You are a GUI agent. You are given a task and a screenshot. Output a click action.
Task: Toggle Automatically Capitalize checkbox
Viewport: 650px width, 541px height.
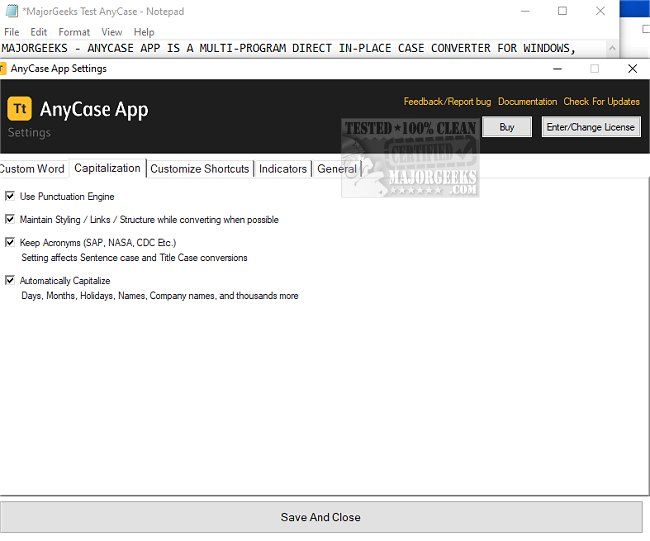click(10, 280)
